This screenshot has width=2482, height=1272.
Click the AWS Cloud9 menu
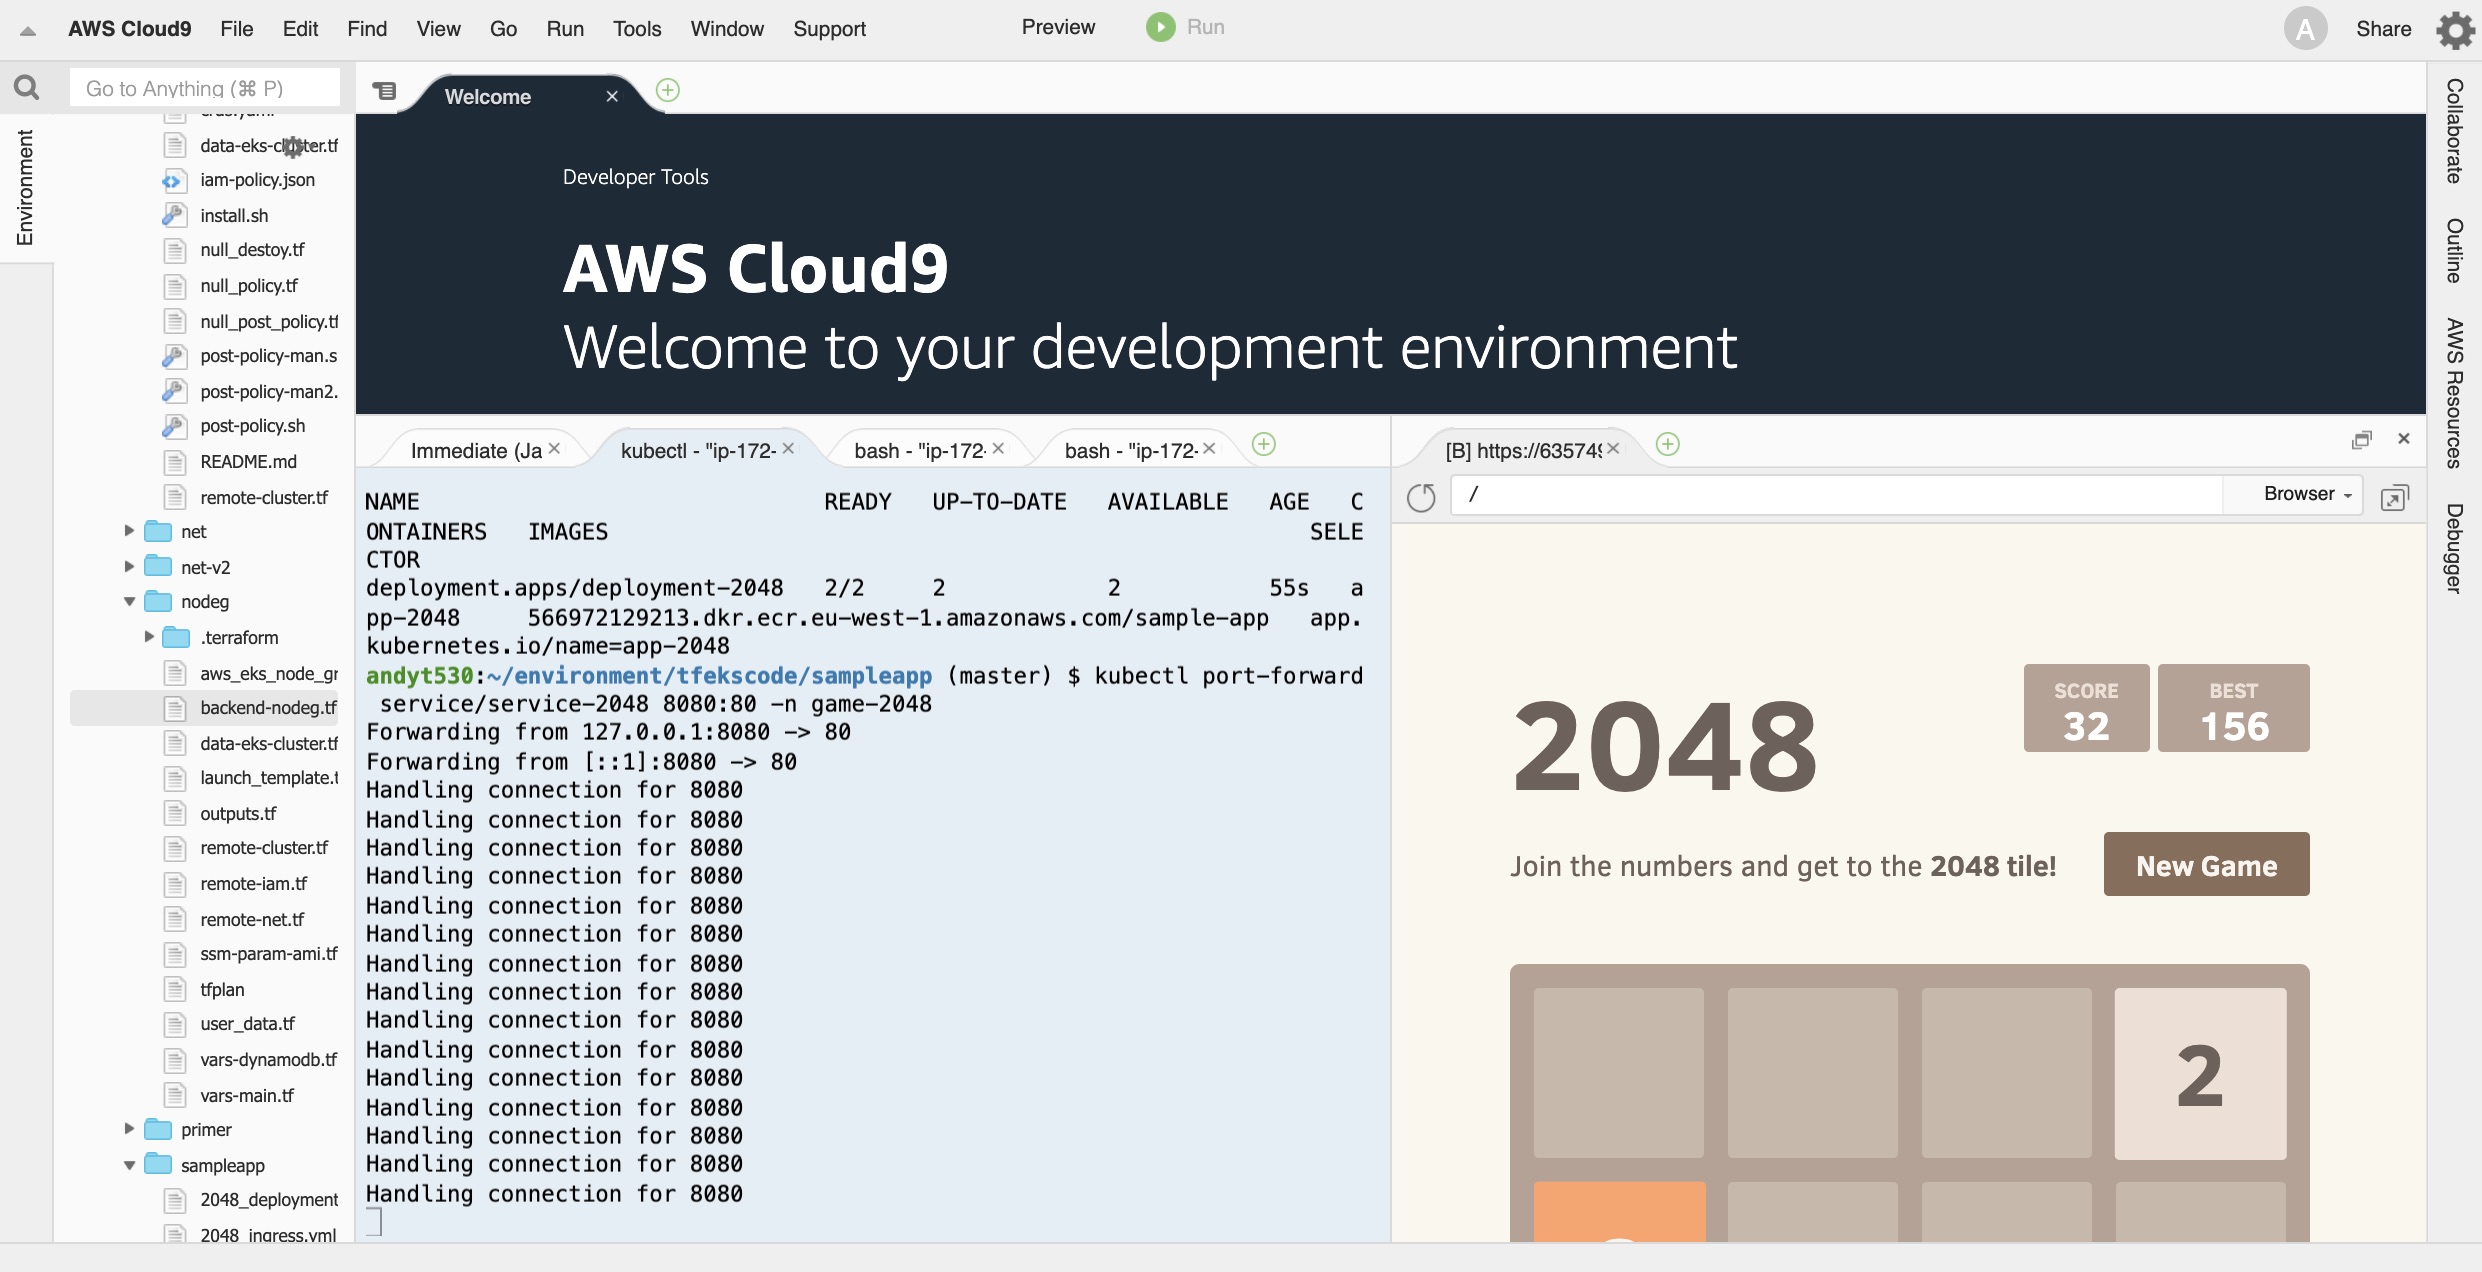coord(130,29)
